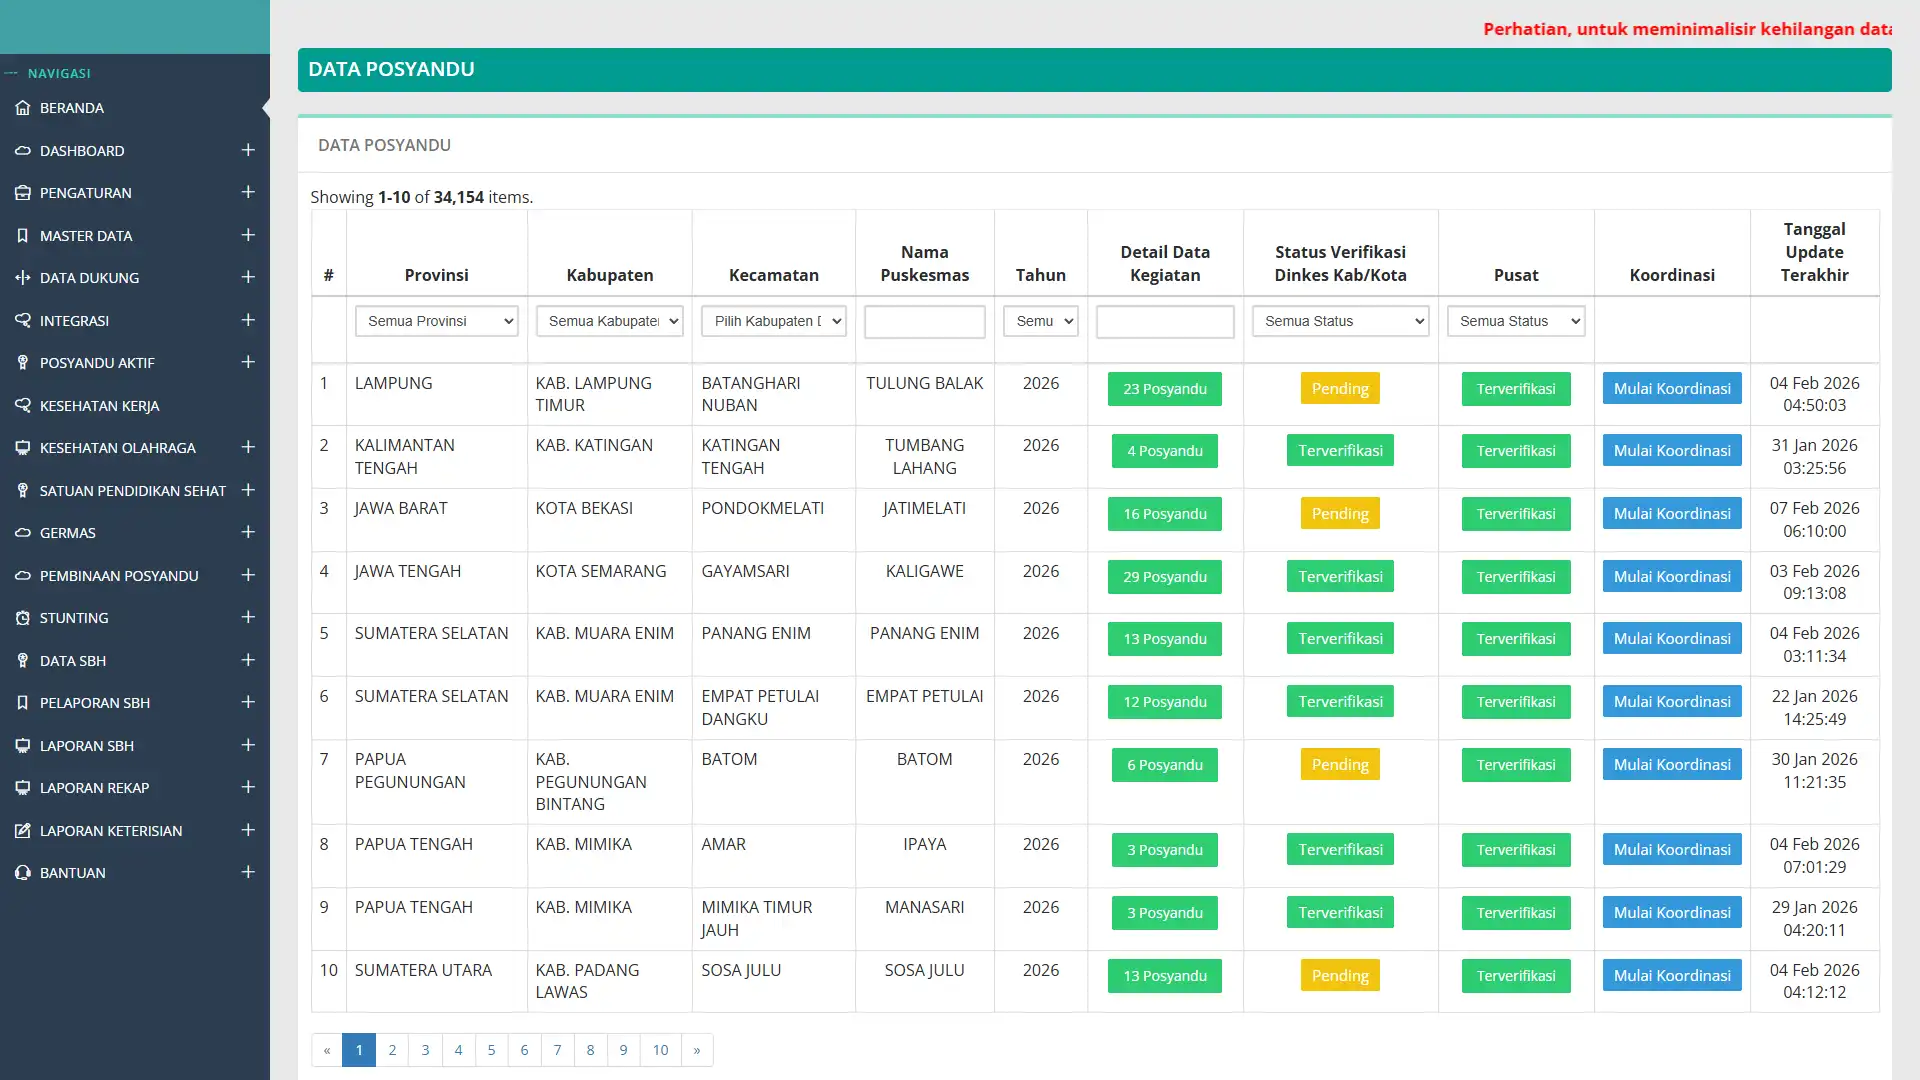
Task: Click the 23 Posyandu detail button
Action: pyautogui.click(x=1164, y=389)
